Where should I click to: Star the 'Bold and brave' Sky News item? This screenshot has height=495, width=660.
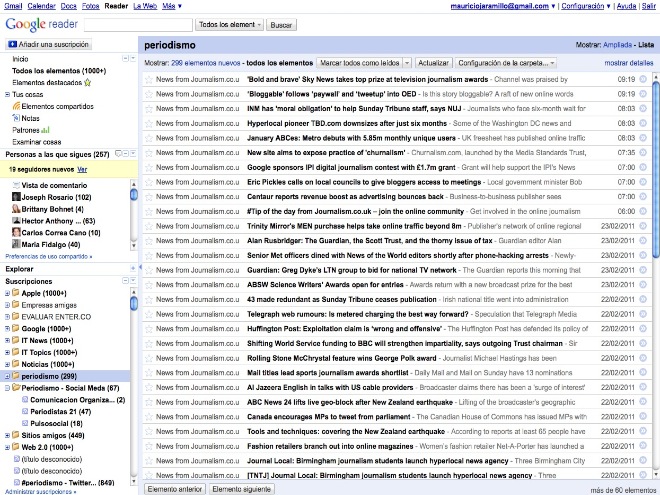tap(149, 80)
